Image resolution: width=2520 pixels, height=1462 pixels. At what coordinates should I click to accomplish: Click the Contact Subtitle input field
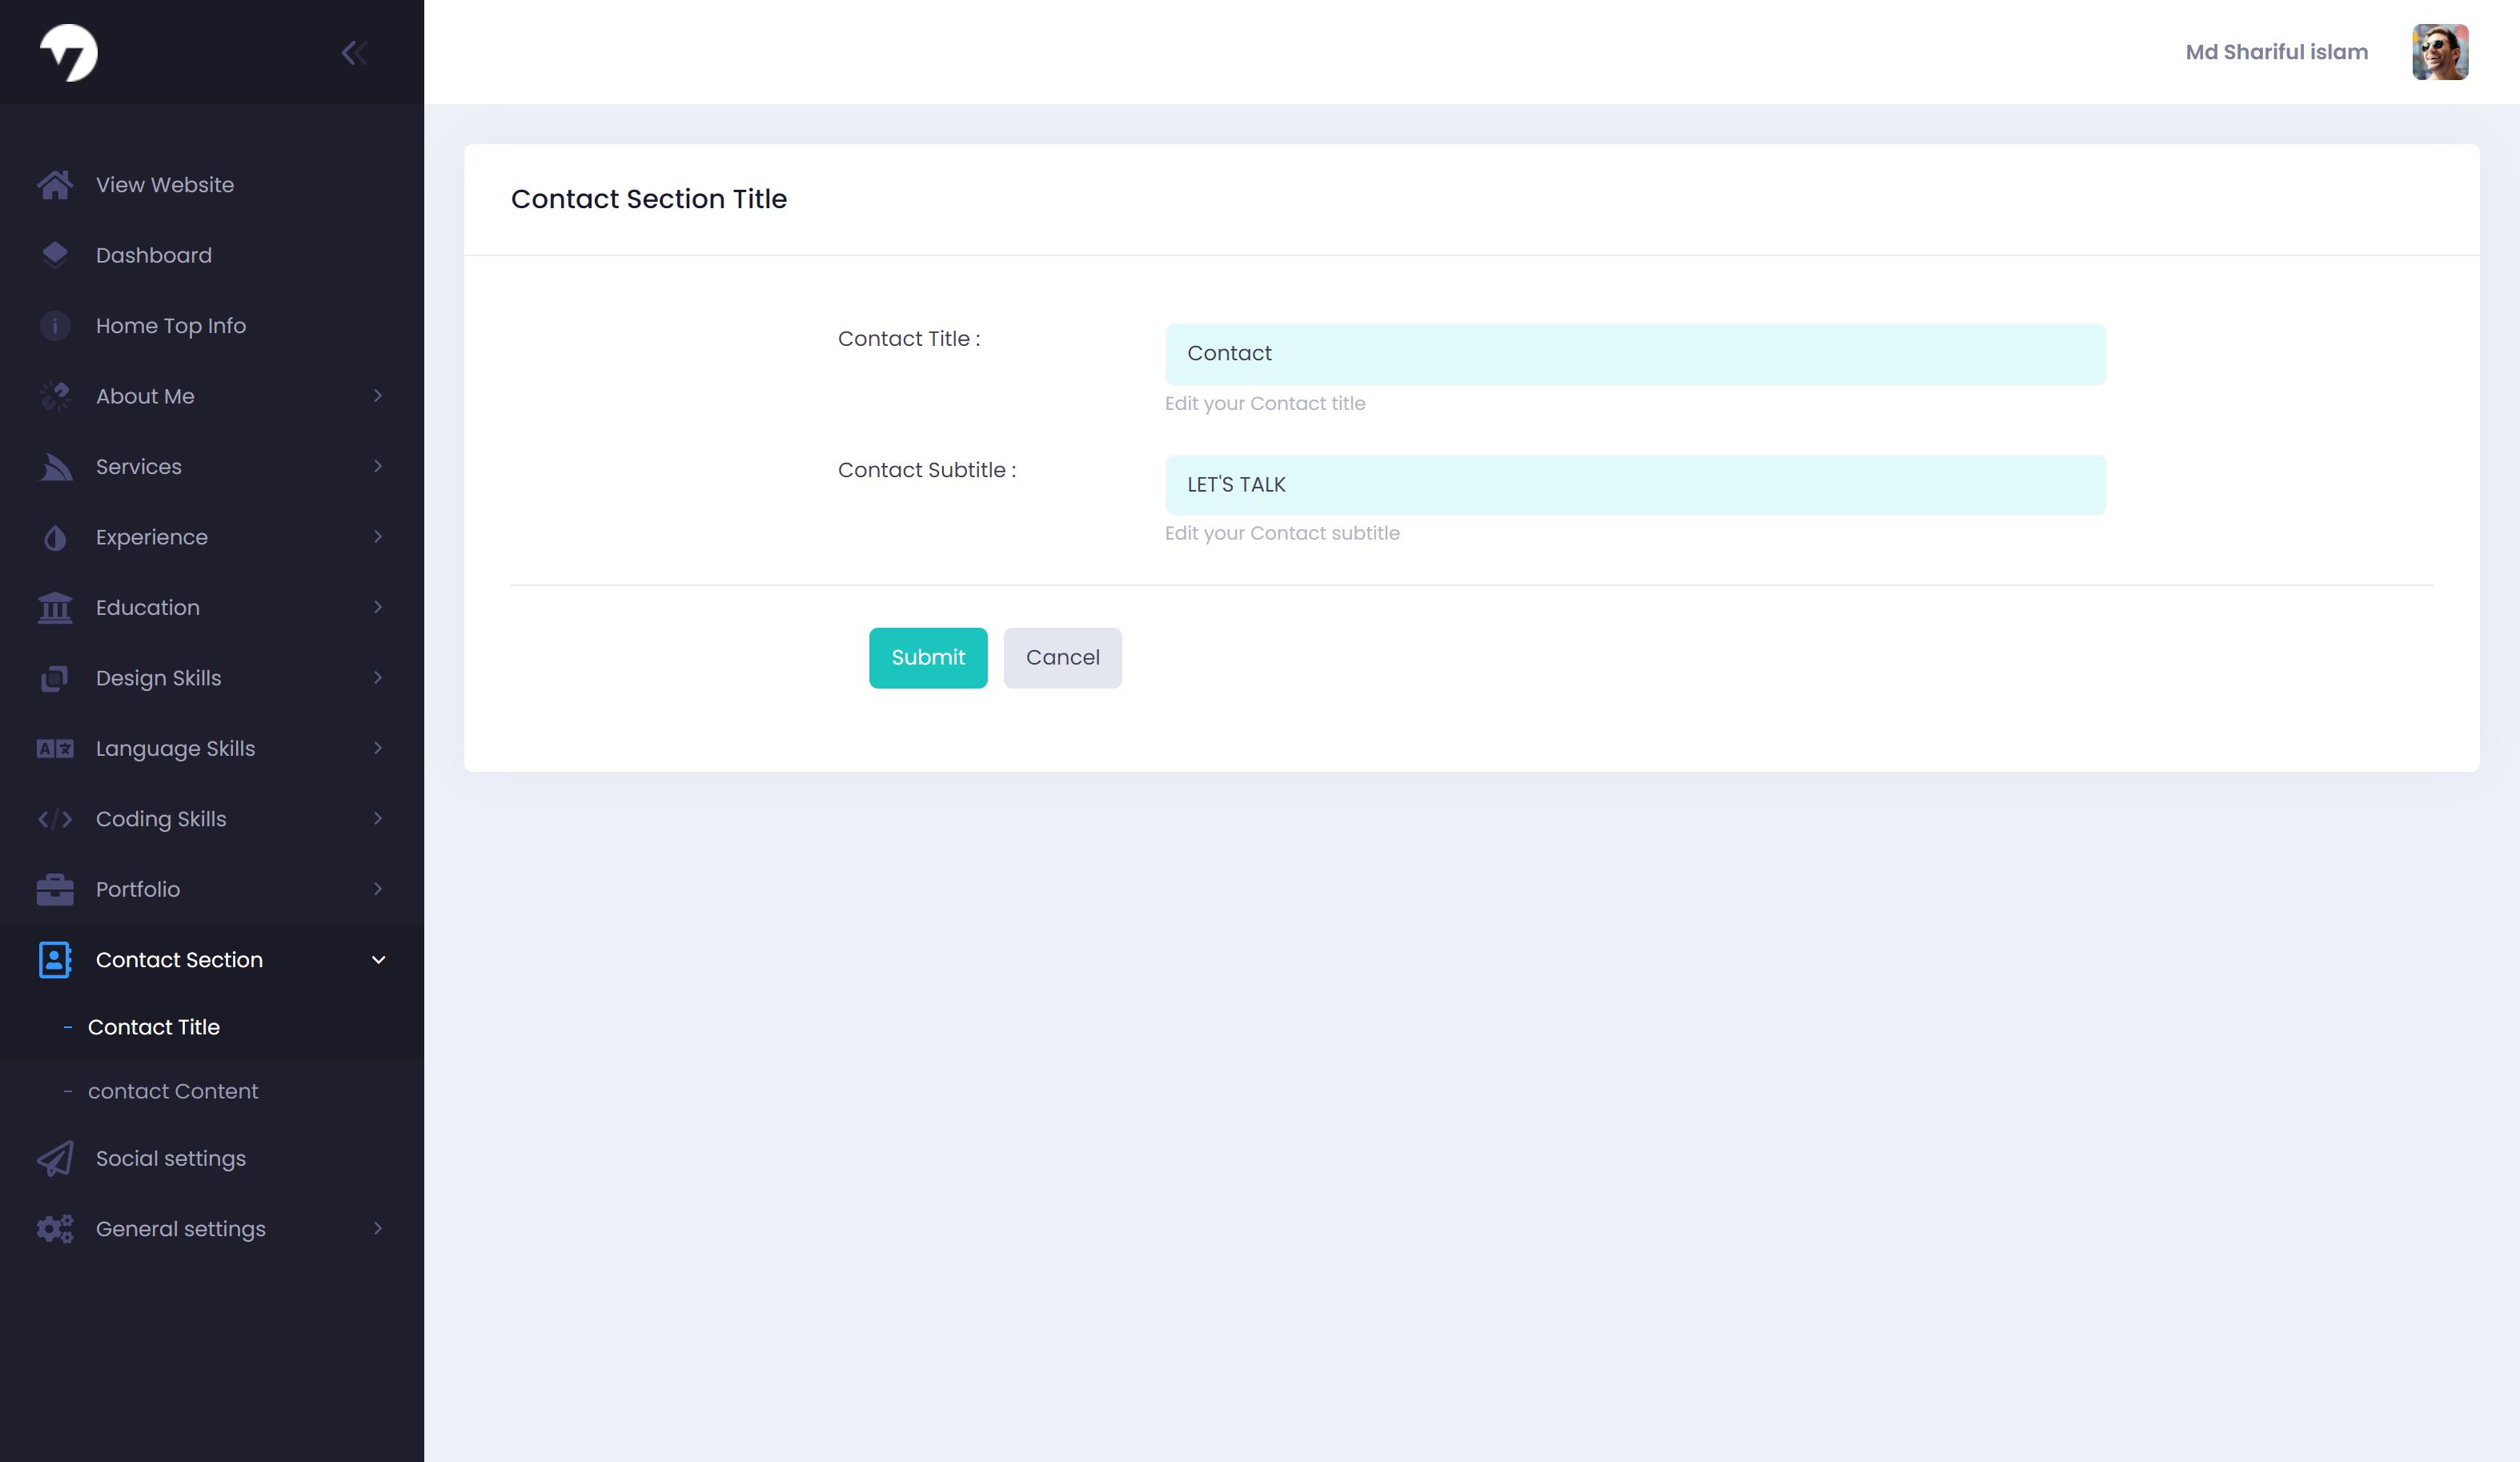click(1634, 485)
